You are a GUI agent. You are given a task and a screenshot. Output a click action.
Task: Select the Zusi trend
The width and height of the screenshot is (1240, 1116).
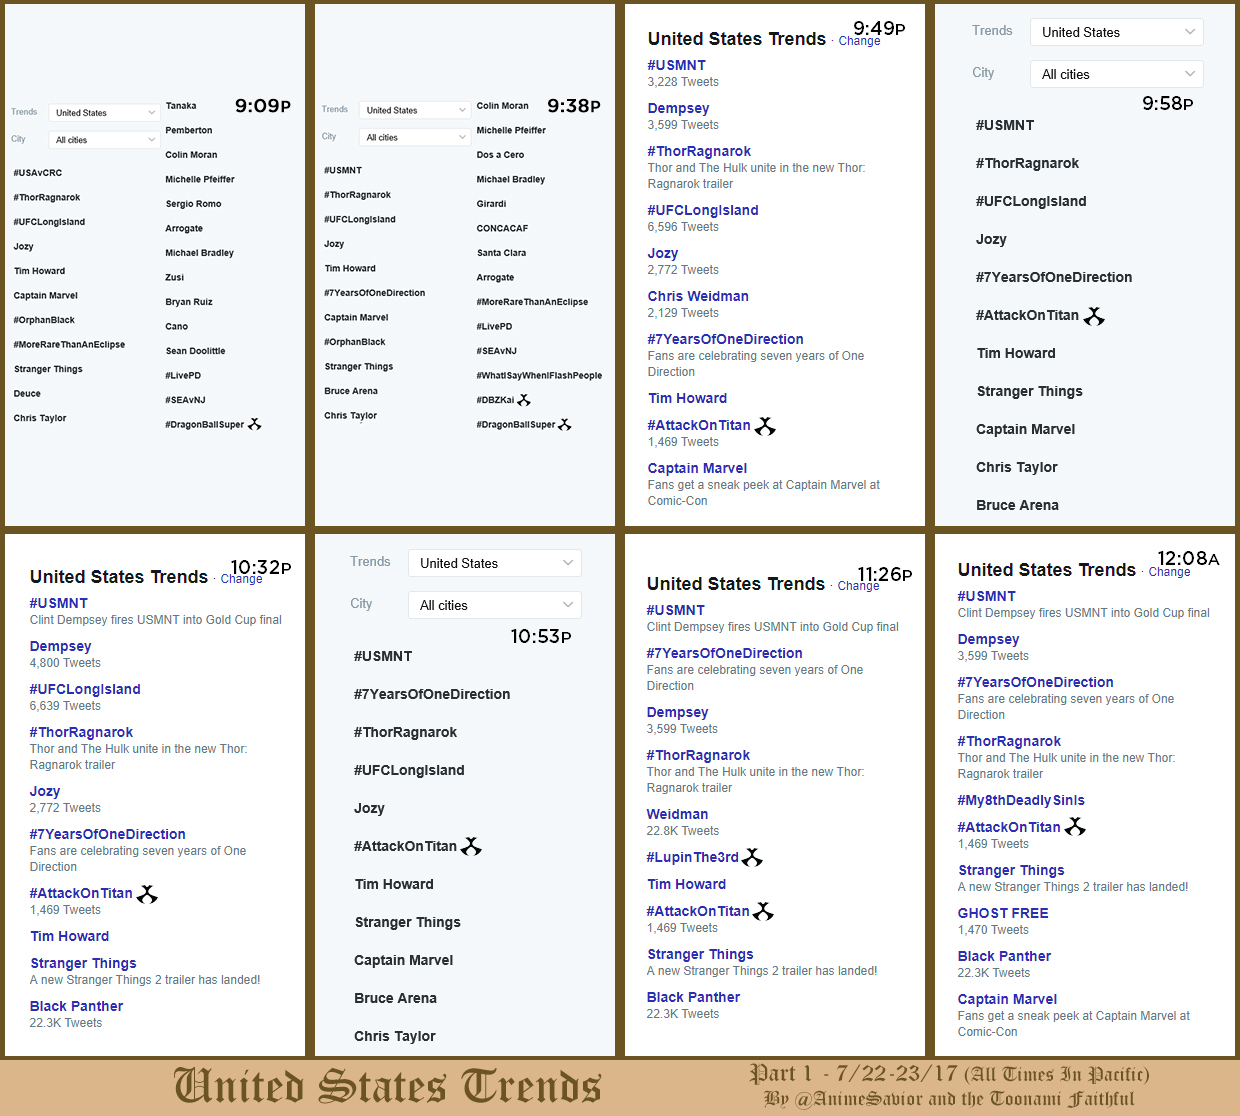pyautogui.click(x=175, y=277)
